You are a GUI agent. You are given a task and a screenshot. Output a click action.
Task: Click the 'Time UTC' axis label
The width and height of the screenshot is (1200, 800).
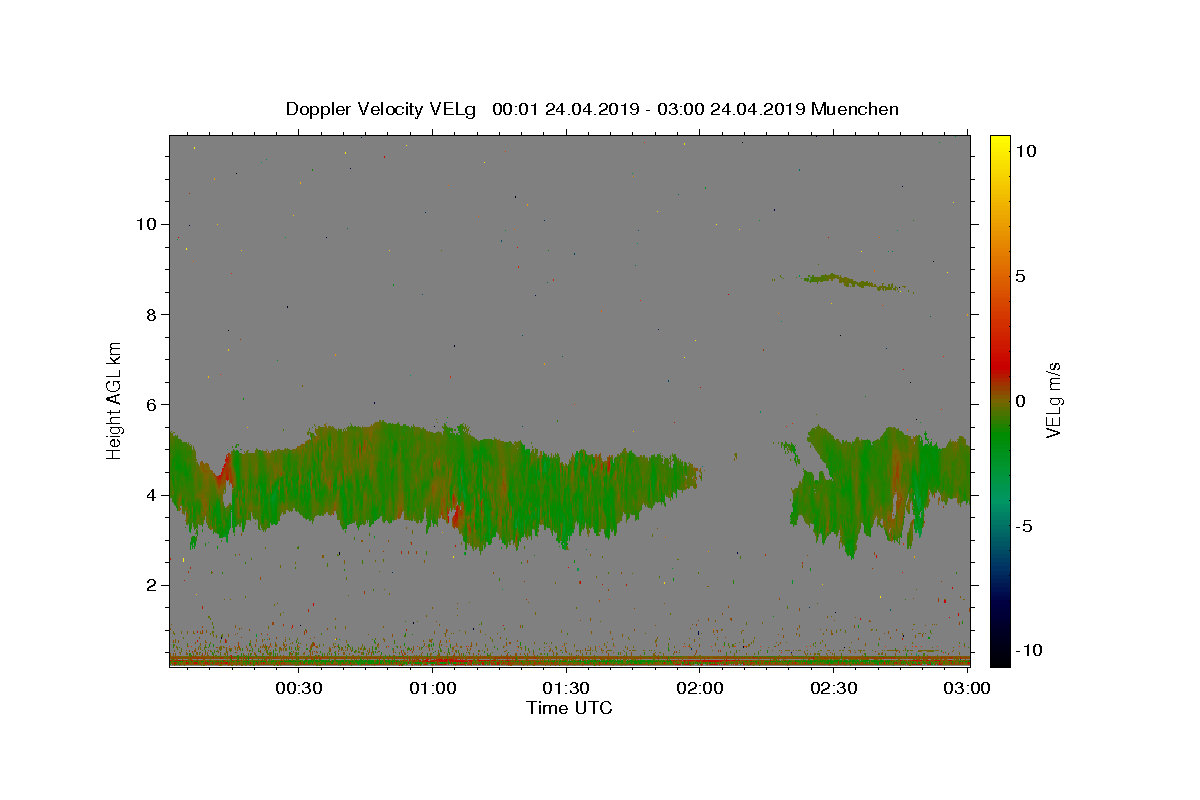coord(569,708)
